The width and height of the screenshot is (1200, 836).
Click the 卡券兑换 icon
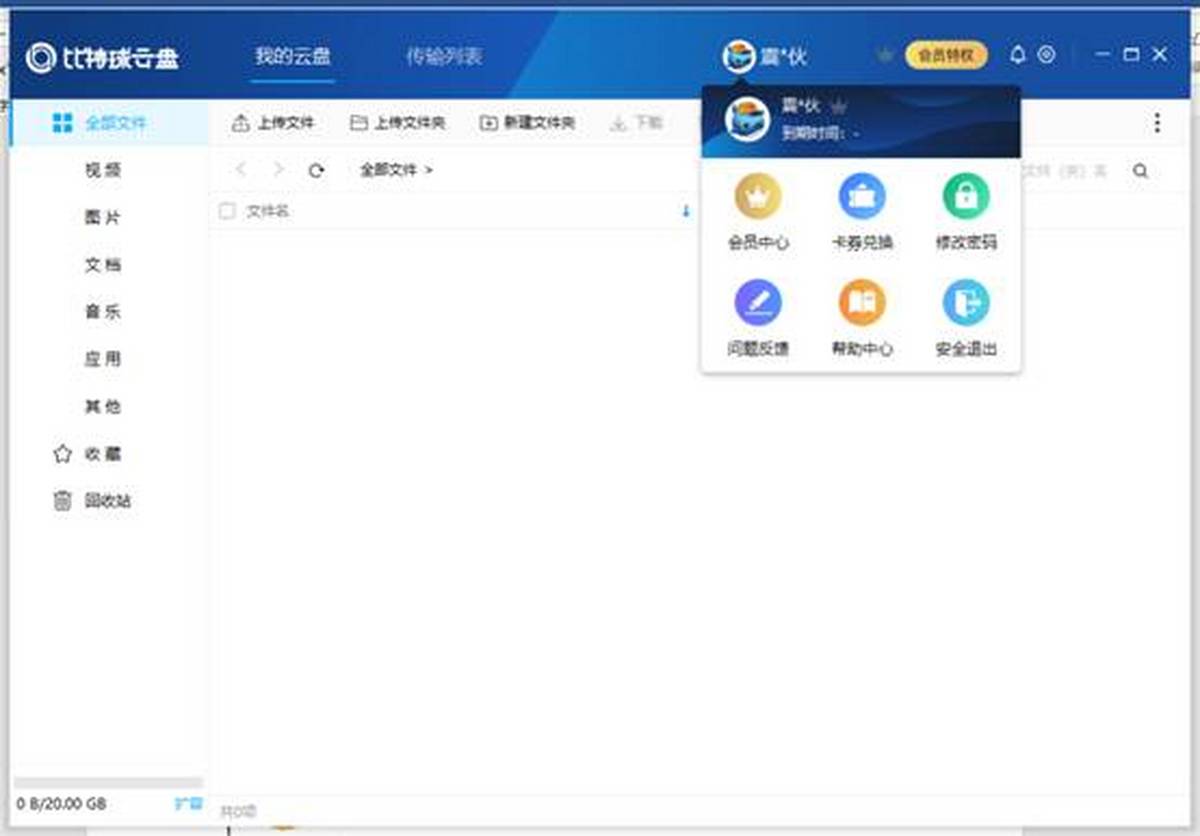click(862, 197)
